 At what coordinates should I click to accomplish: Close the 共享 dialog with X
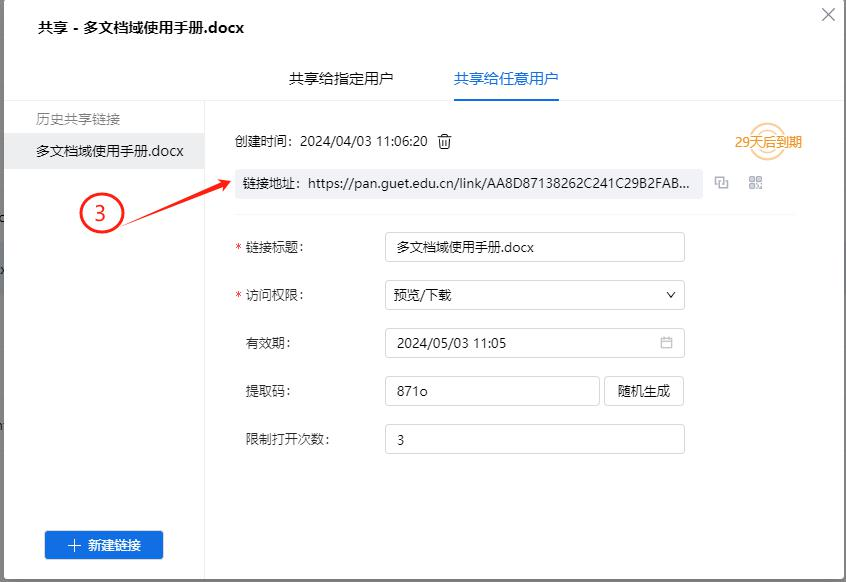828,15
